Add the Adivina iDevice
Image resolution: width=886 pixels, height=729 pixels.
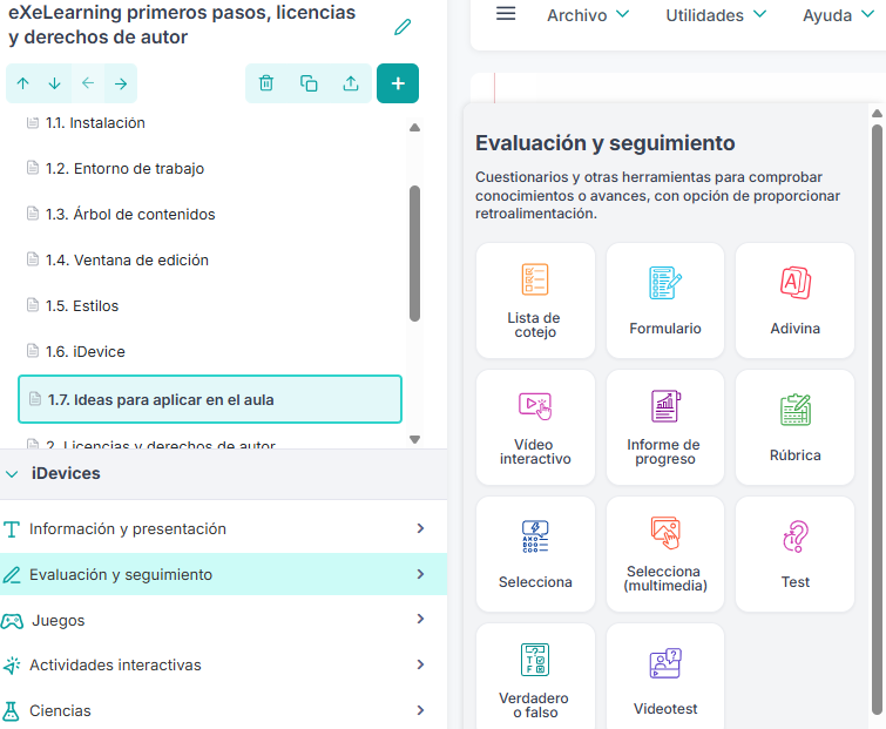[794, 300]
